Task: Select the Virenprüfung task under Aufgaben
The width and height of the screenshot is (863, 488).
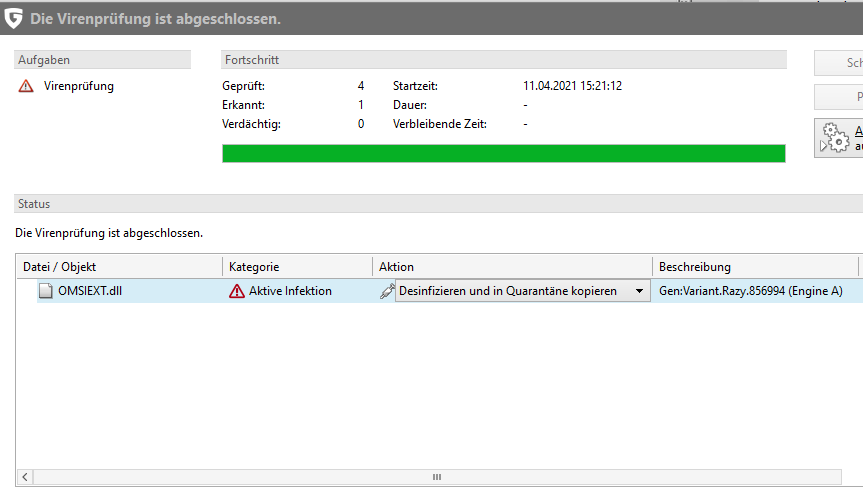Action: coord(79,86)
